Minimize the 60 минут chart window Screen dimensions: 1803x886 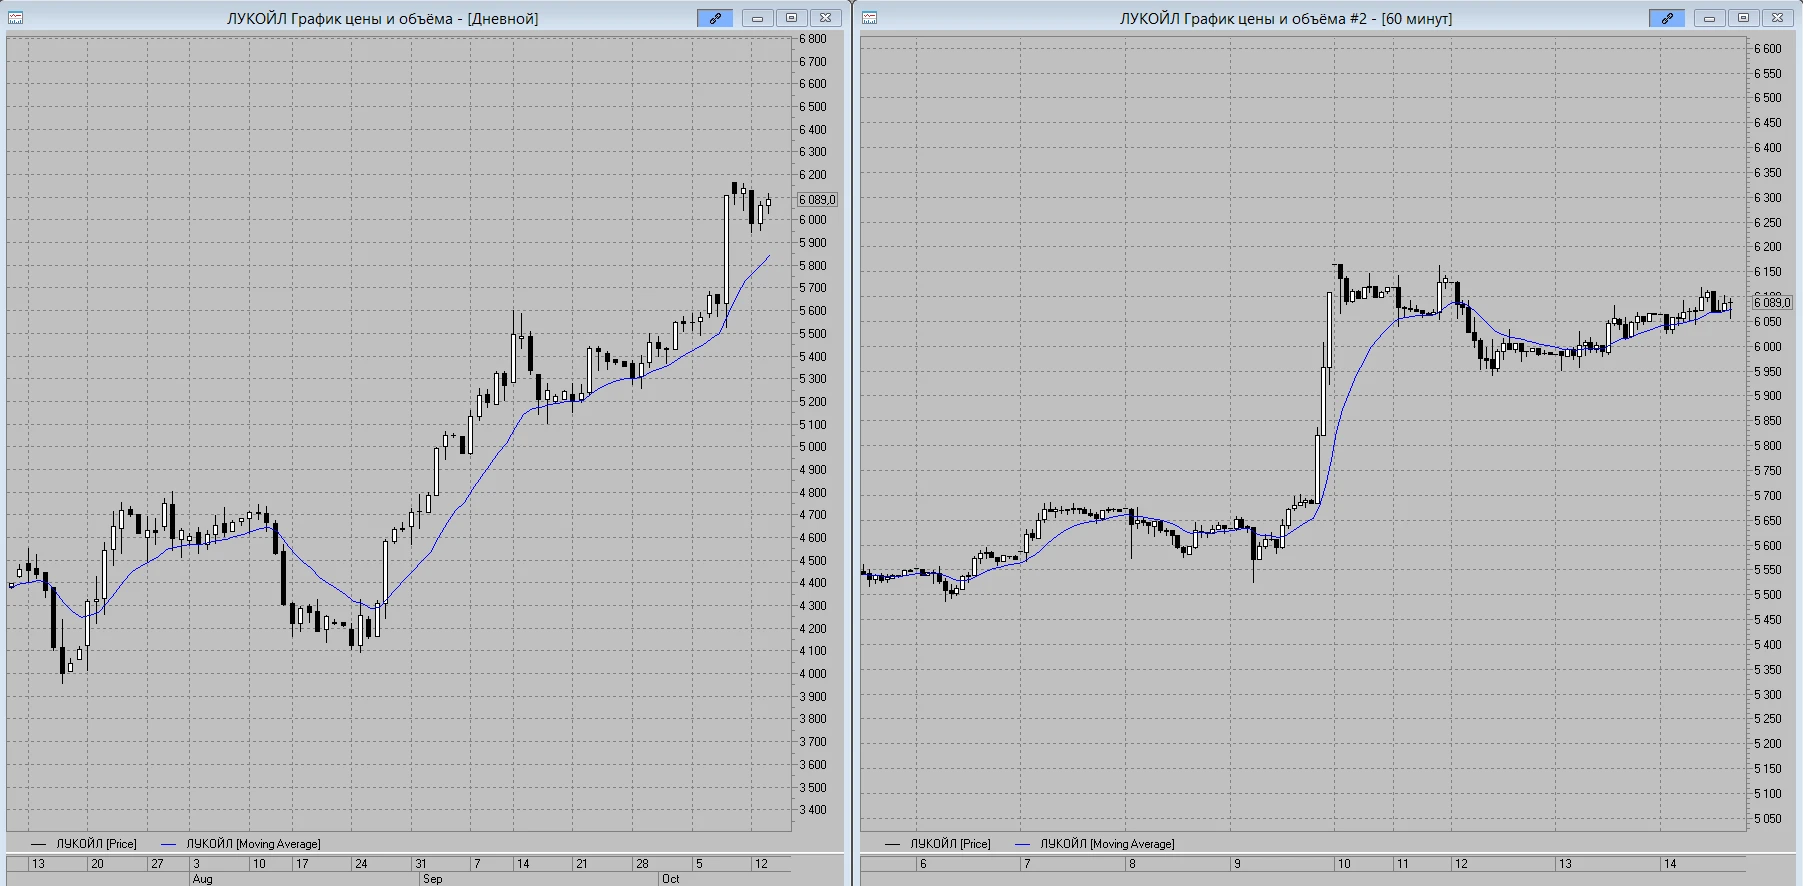click(x=1709, y=18)
